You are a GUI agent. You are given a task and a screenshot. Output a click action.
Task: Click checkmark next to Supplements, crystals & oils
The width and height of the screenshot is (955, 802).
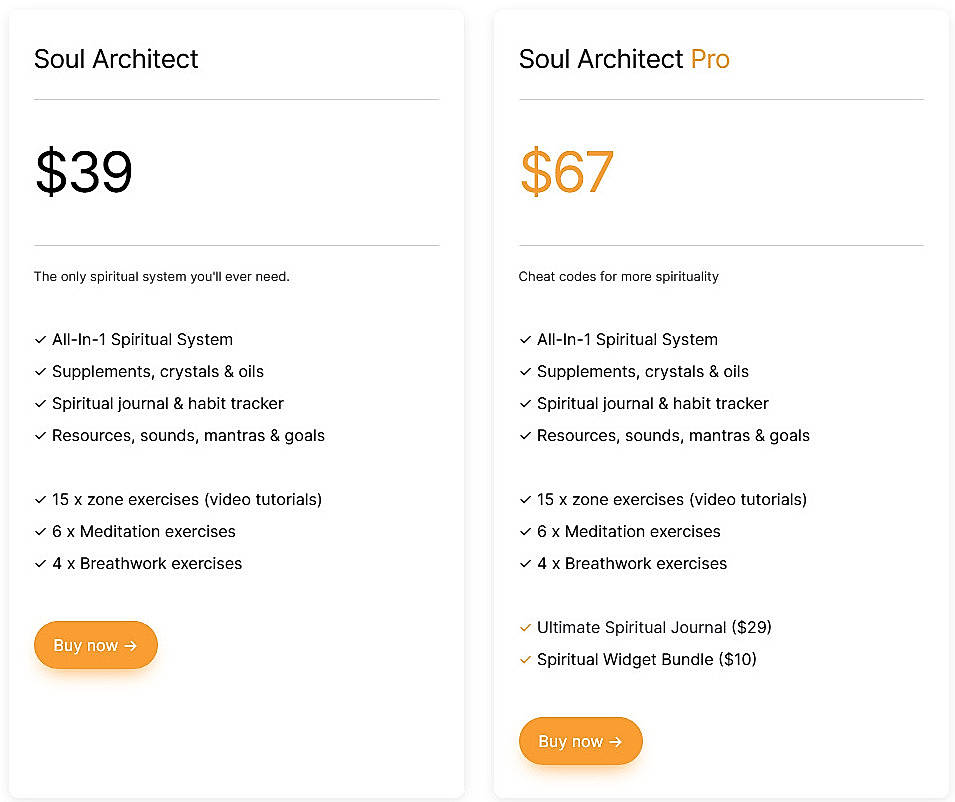[40, 371]
